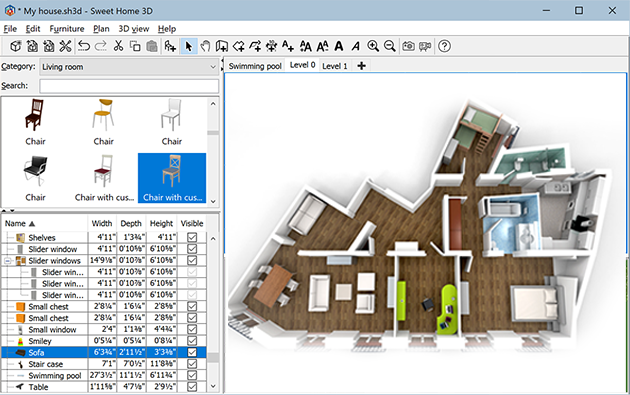Open the Help menu
Viewport: 630px width, 395px height.
click(167, 29)
